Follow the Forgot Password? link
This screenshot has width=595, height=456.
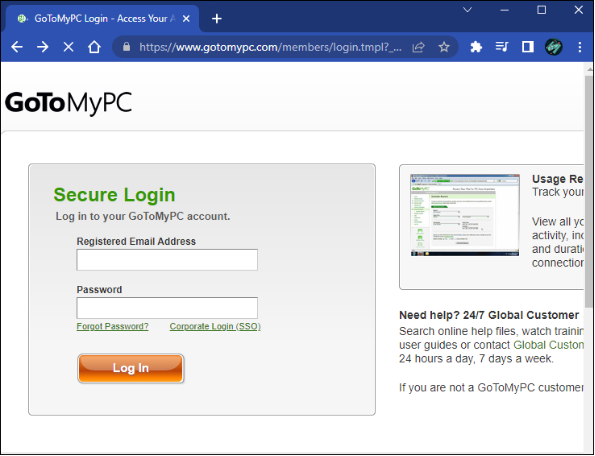[112, 327]
